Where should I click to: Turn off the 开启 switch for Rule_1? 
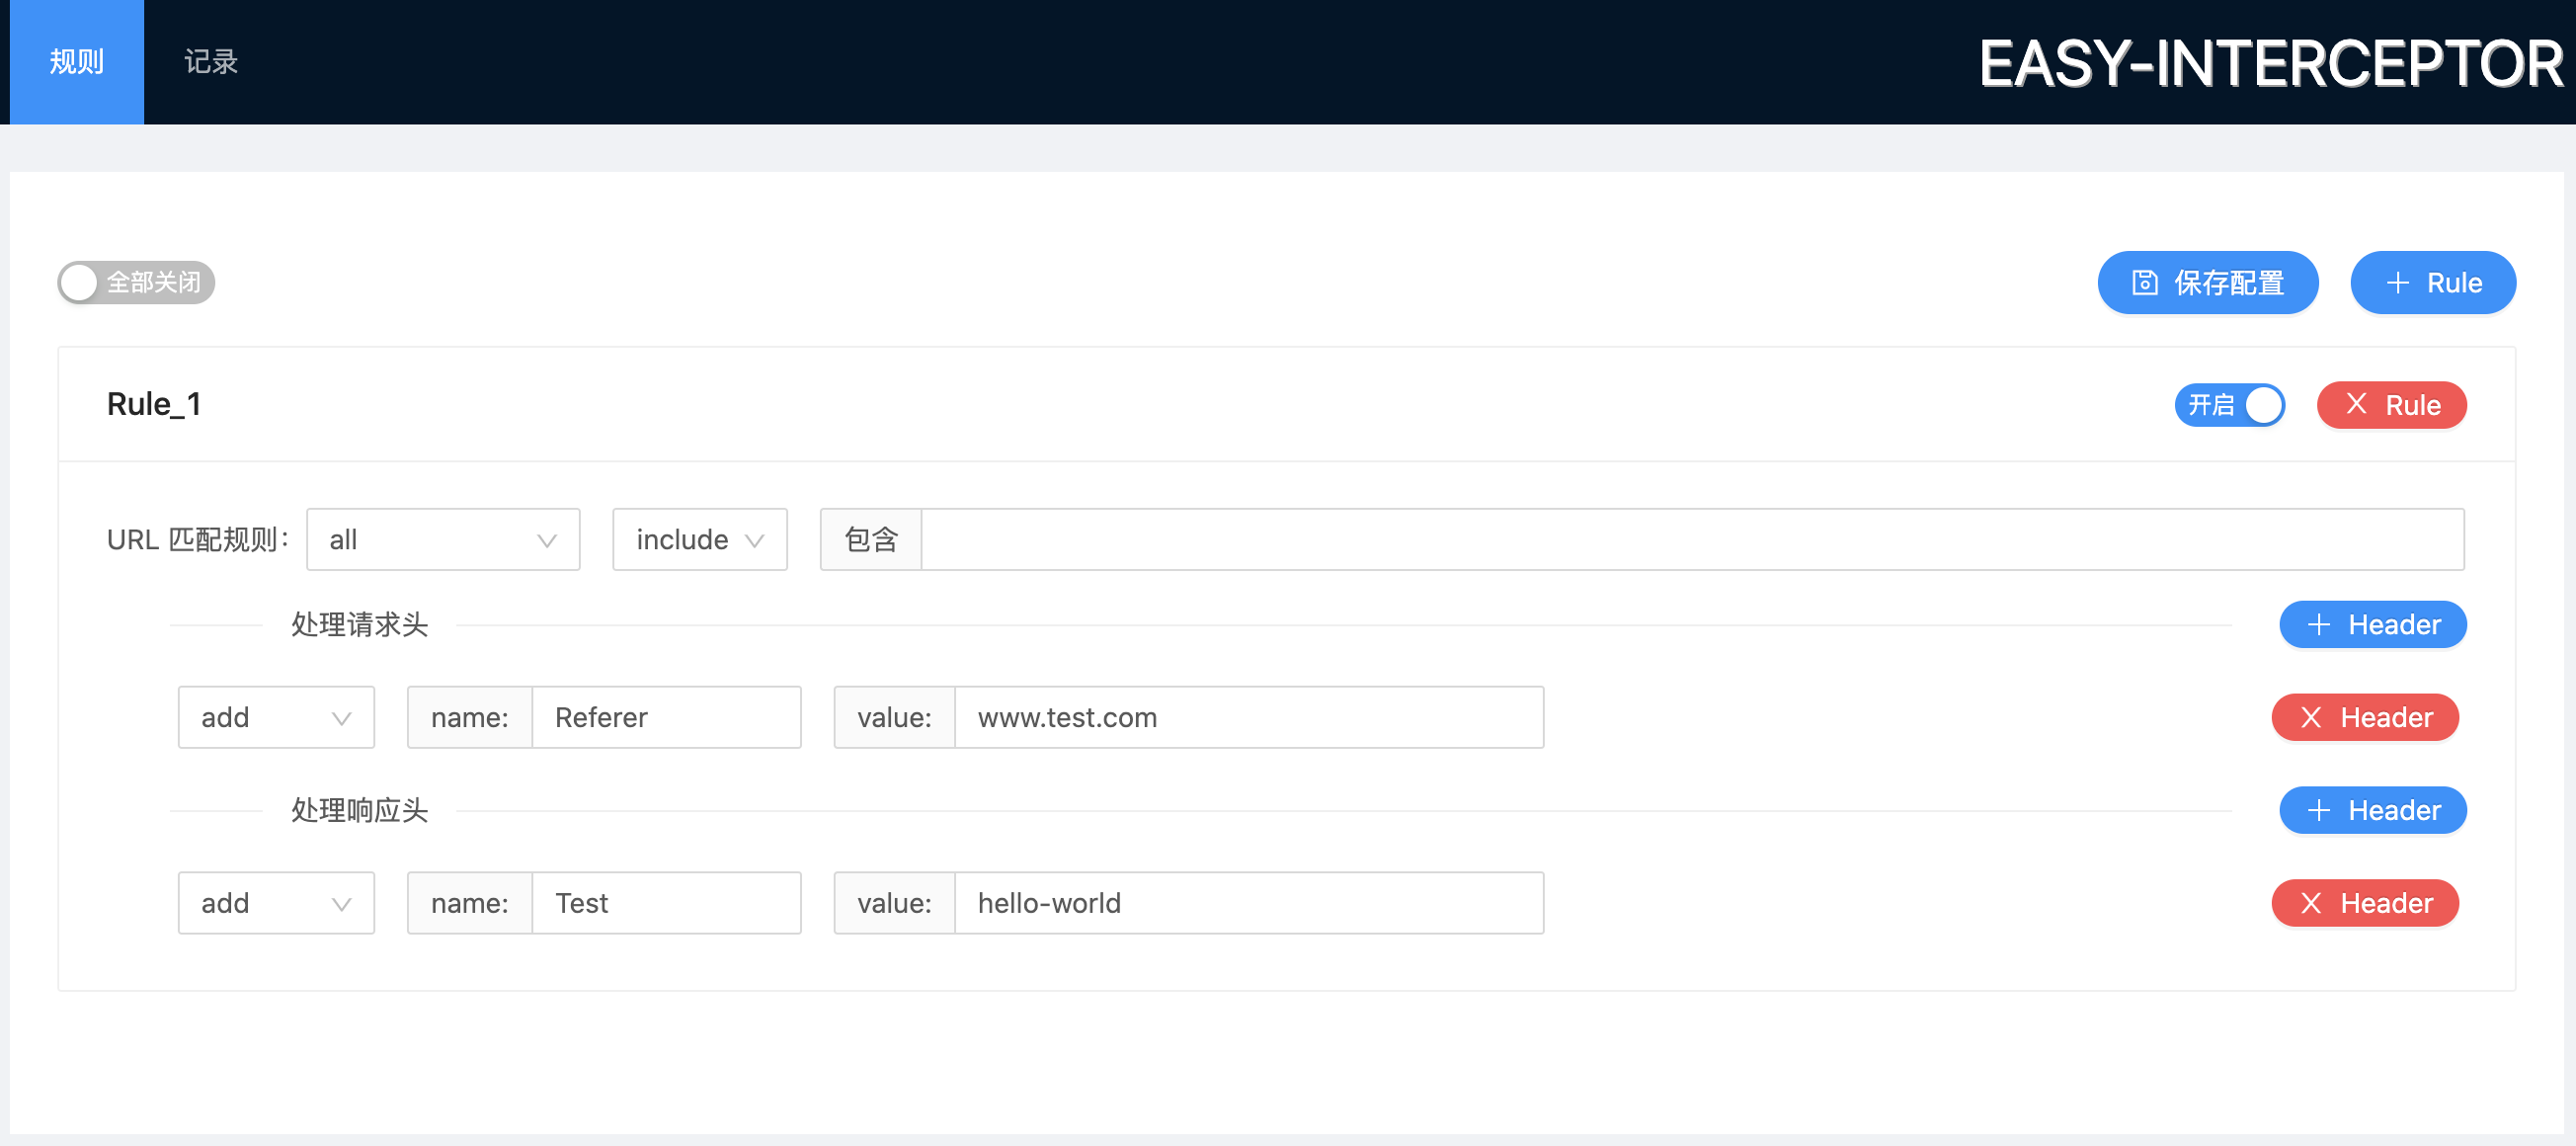pyautogui.click(x=2229, y=405)
